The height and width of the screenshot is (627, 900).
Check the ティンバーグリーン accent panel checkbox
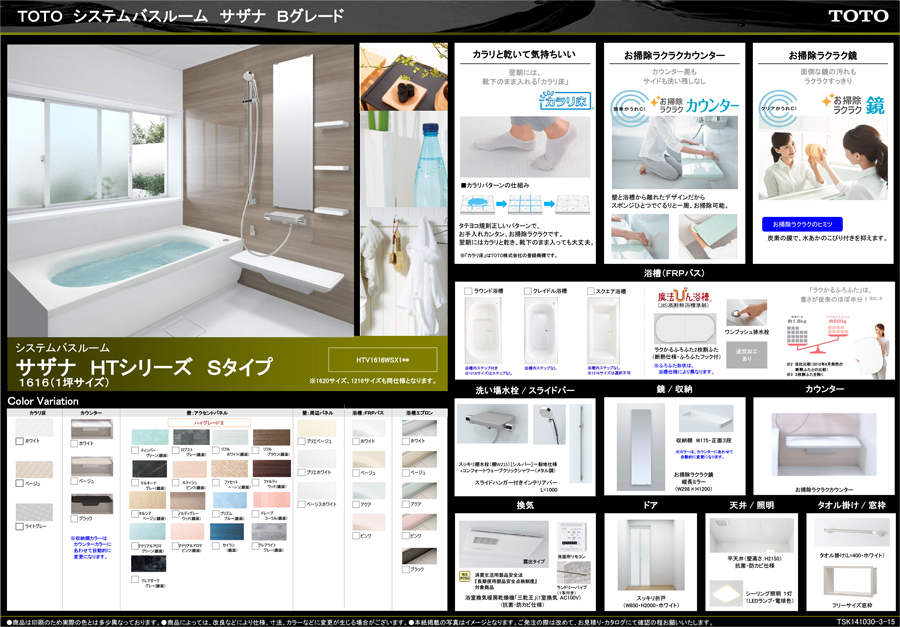[135, 451]
